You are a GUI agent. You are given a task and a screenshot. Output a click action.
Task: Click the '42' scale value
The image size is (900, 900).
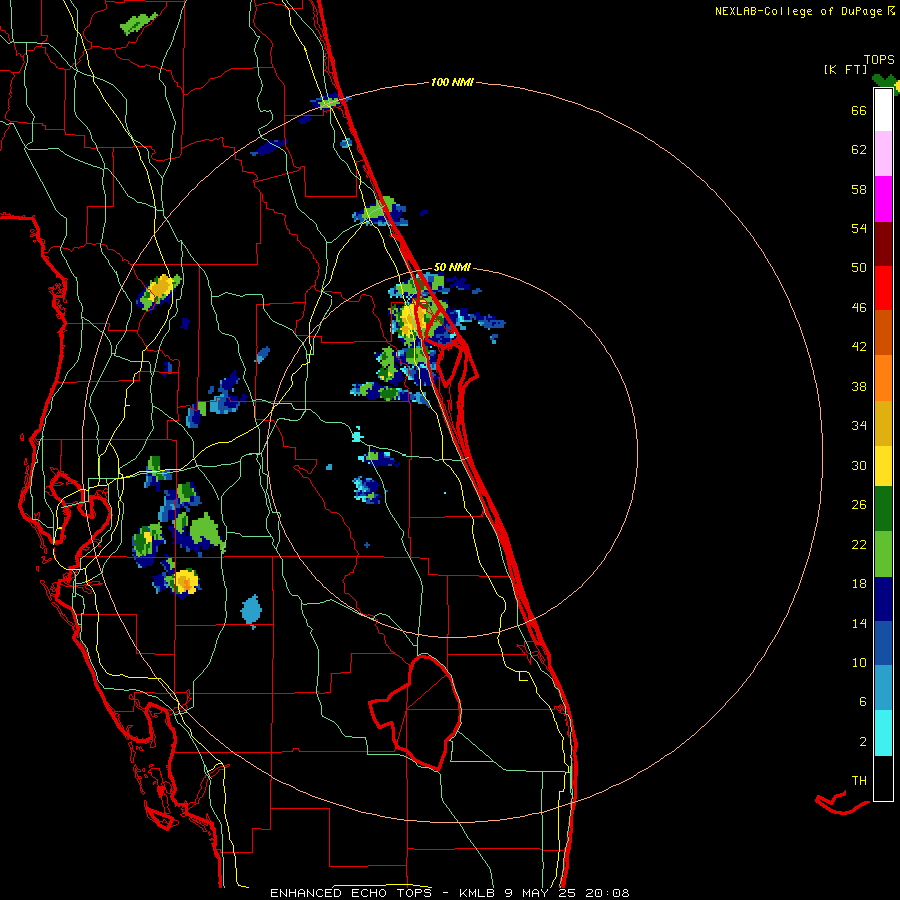(859, 347)
